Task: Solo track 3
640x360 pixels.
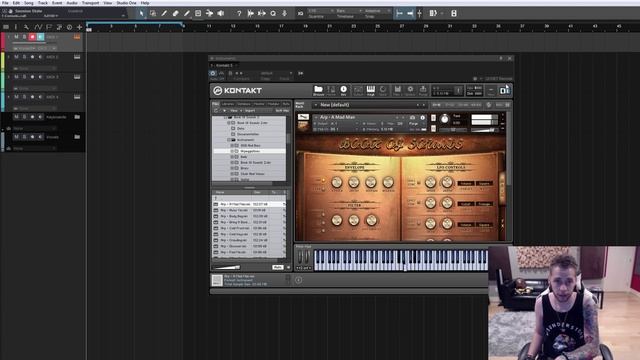Action: 24,77
